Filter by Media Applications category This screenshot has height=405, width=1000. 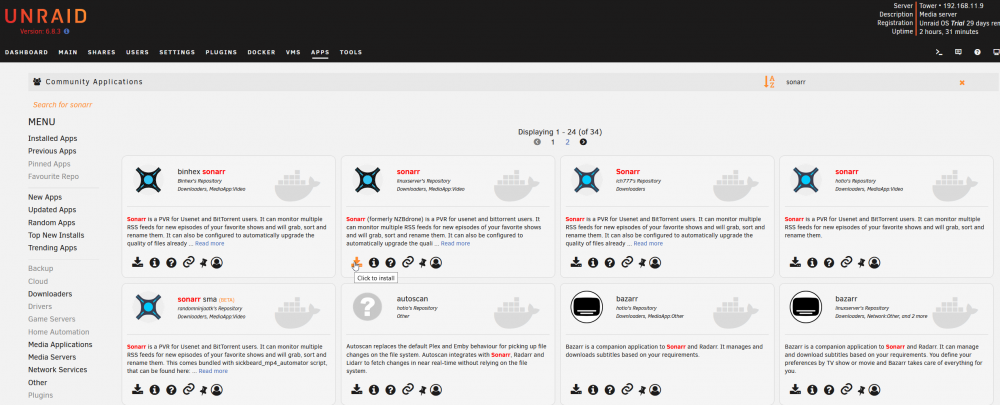60,344
